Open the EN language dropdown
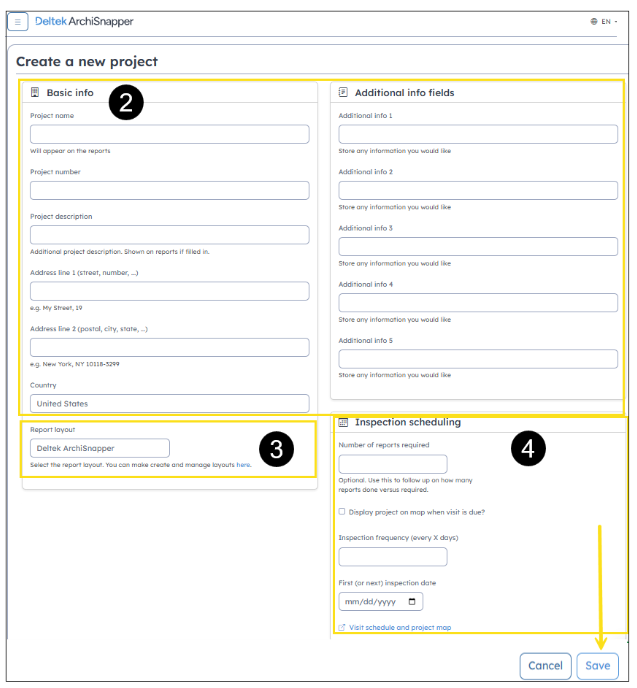 pos(609,22)
